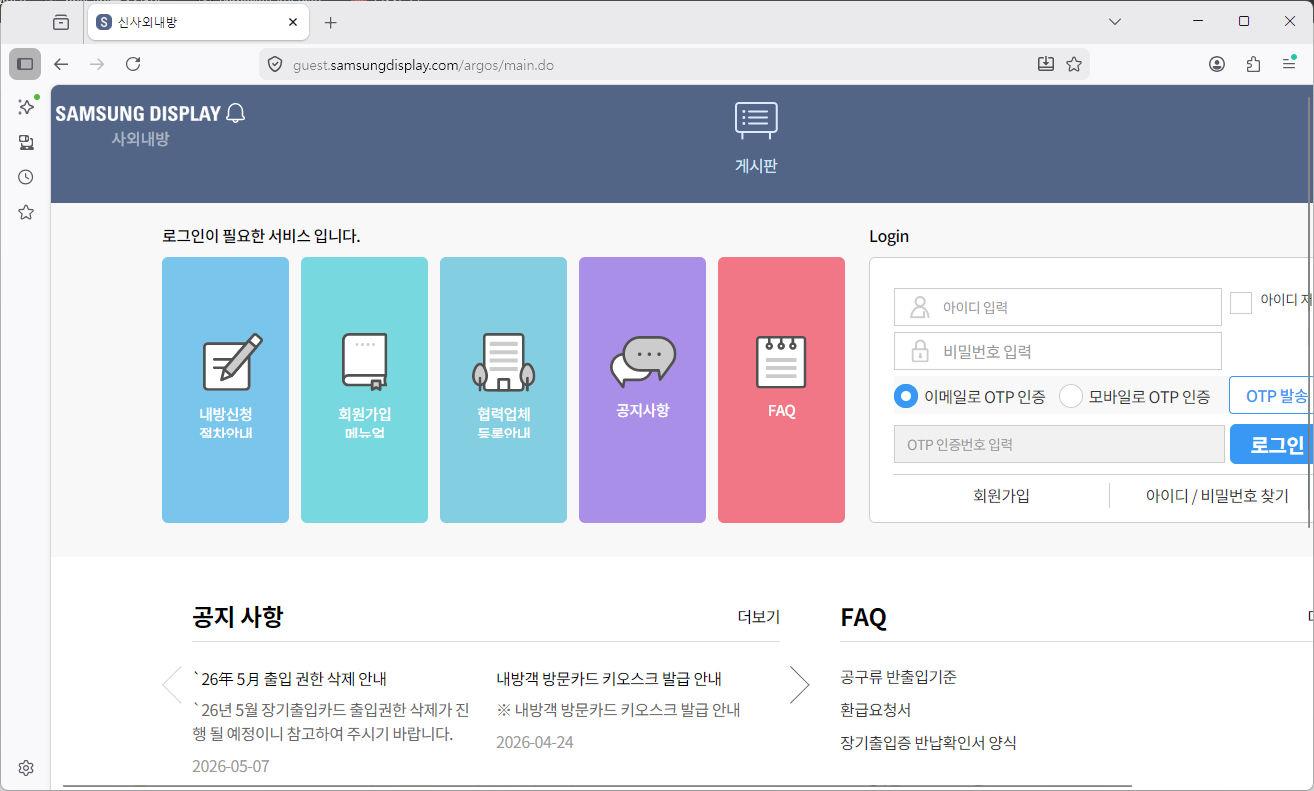Click the OTP 인증번호 입력 field
Screen dimensions: 1314x791
(x=1059, y=444)
